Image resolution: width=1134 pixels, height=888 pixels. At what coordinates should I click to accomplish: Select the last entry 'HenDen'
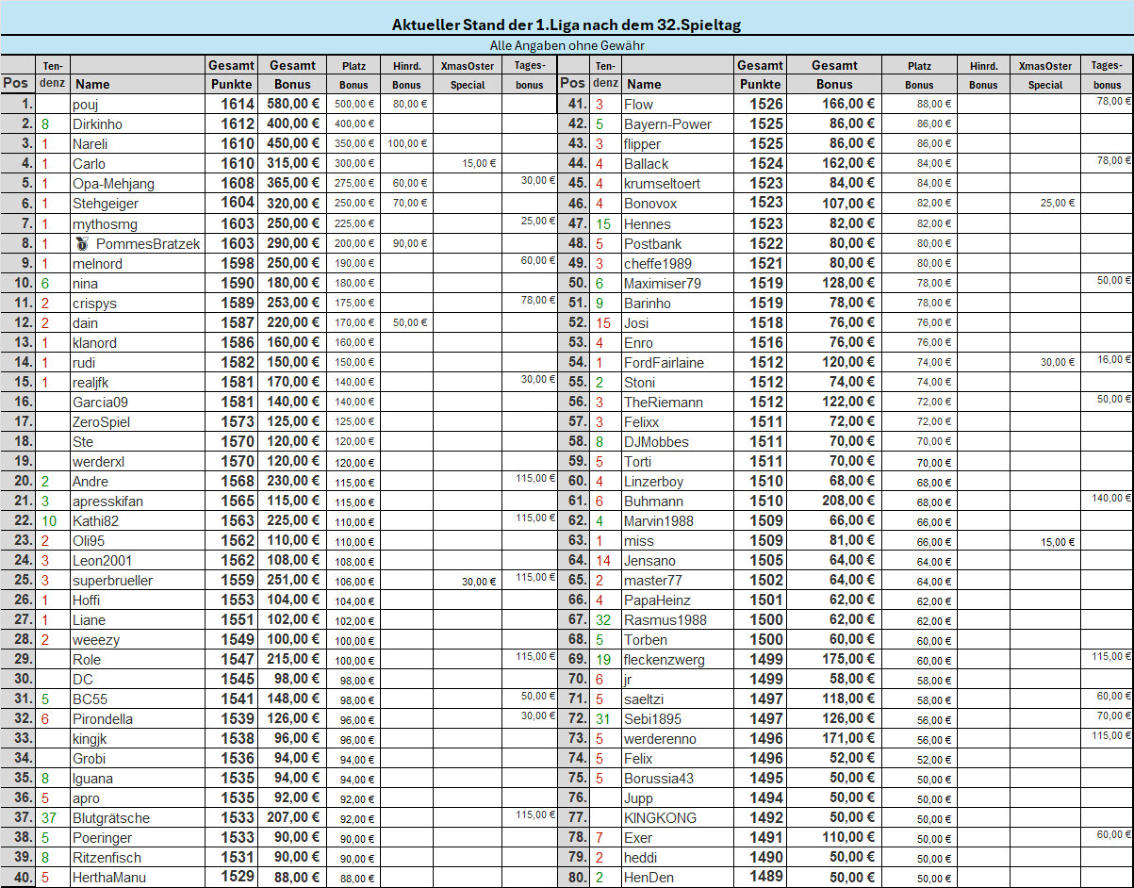click(x=648, y=878)
